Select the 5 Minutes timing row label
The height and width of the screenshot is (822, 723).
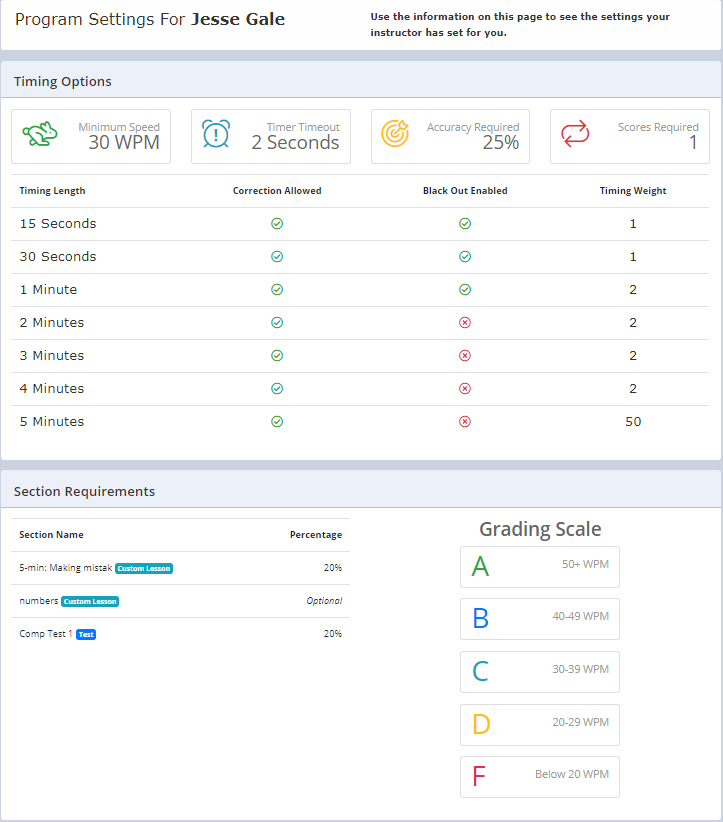point(52,422)
